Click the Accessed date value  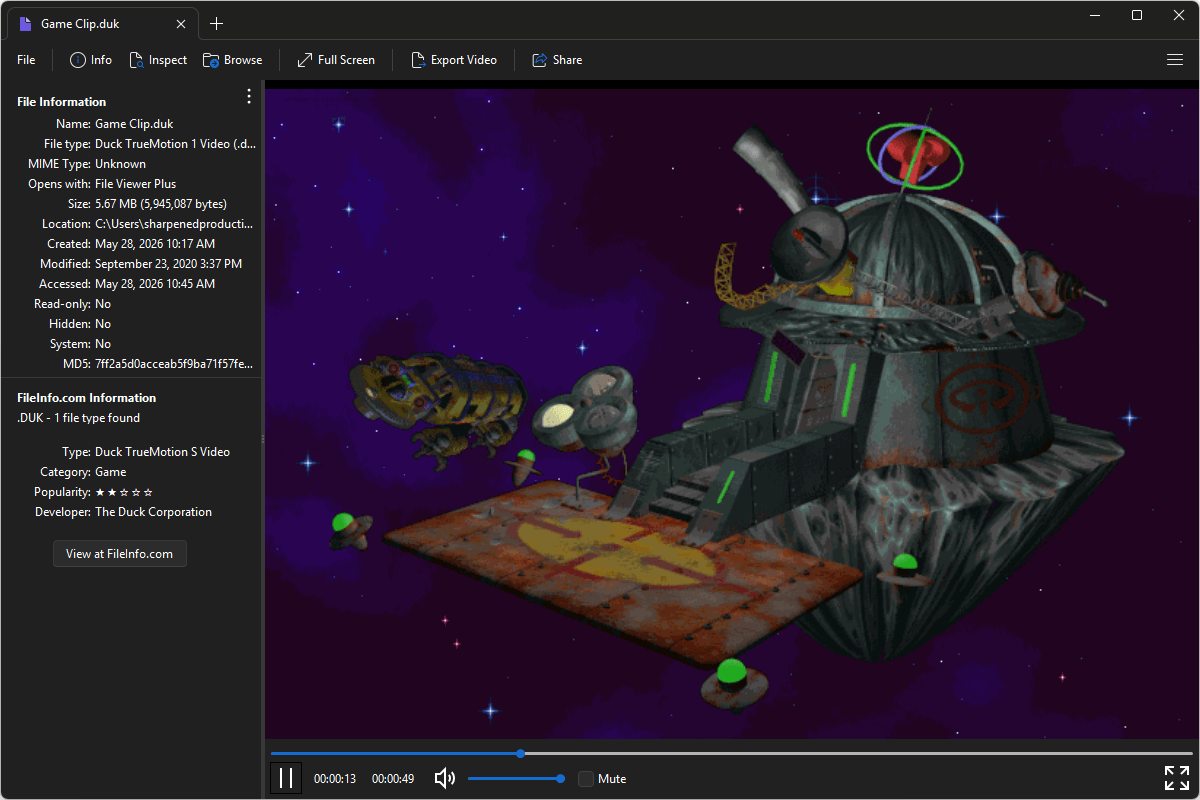[155, 284]
